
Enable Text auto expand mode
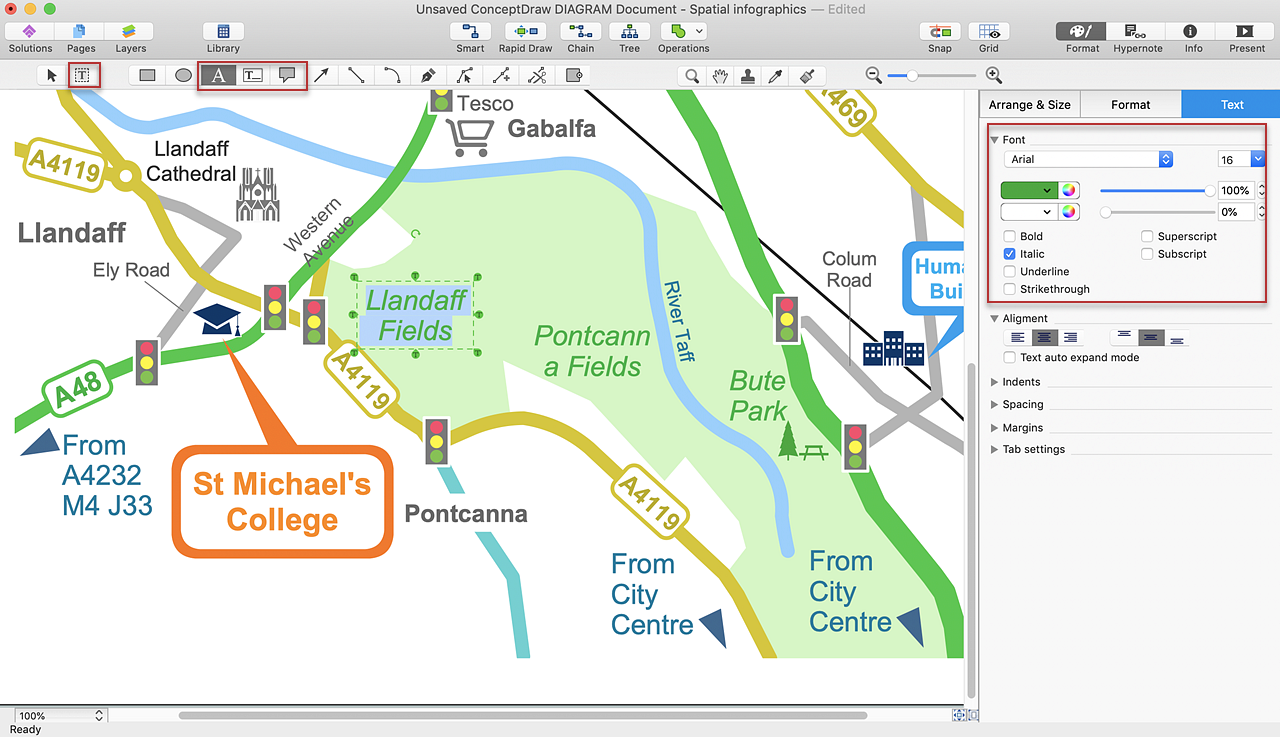(x=1010, y=357)
